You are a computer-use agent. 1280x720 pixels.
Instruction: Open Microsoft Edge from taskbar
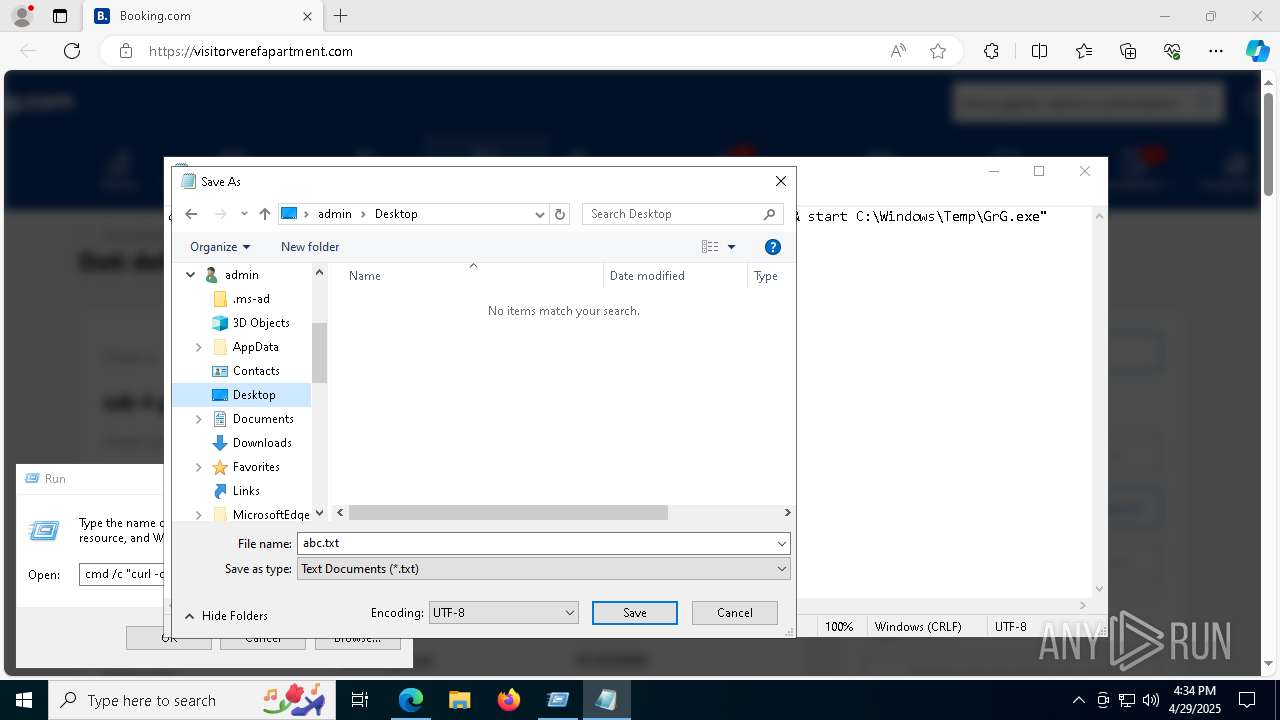[x=411, y=700]
